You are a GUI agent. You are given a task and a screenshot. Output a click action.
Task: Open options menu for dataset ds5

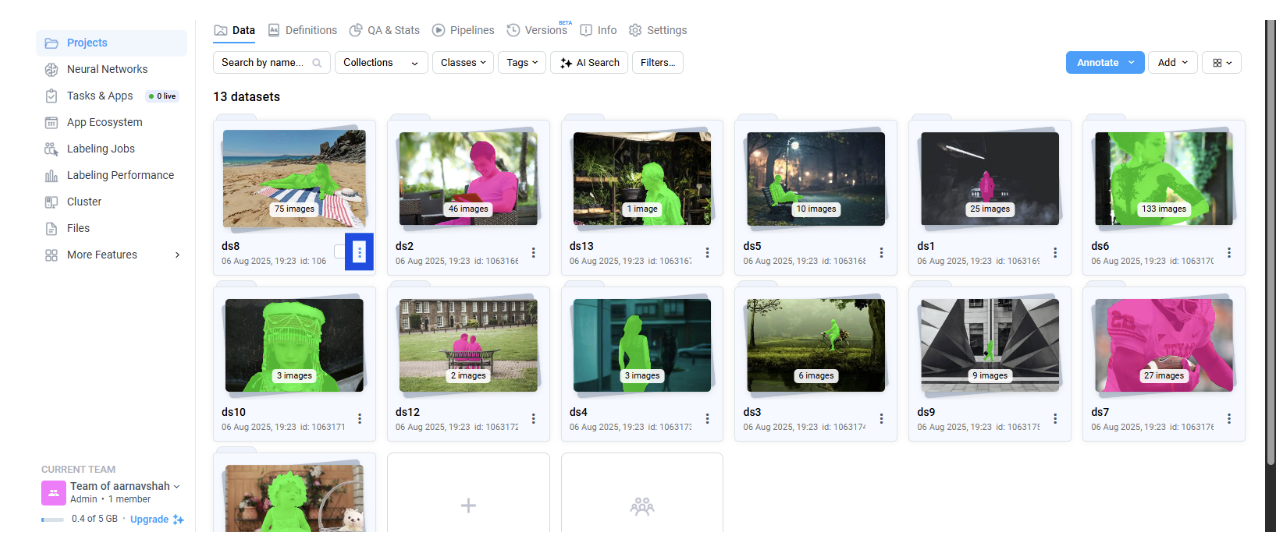881,253
